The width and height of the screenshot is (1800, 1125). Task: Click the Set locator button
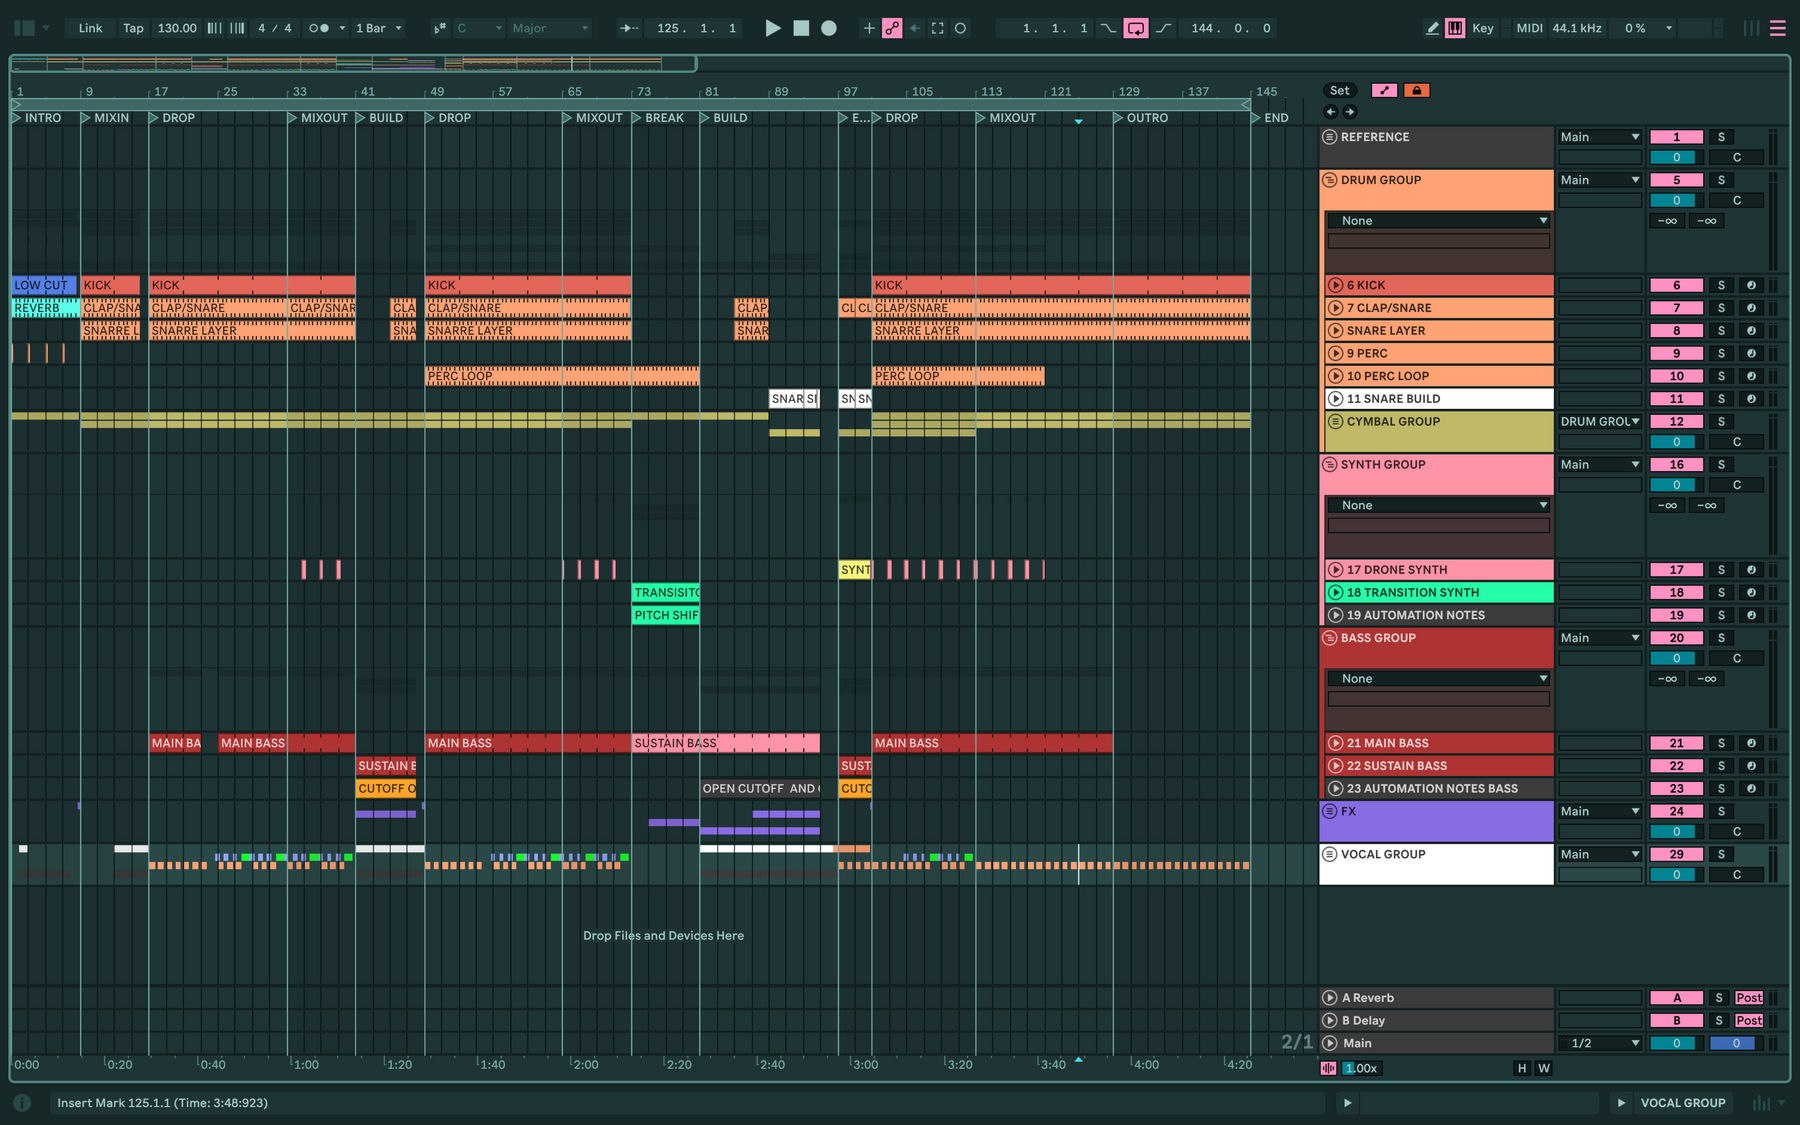1340,90
